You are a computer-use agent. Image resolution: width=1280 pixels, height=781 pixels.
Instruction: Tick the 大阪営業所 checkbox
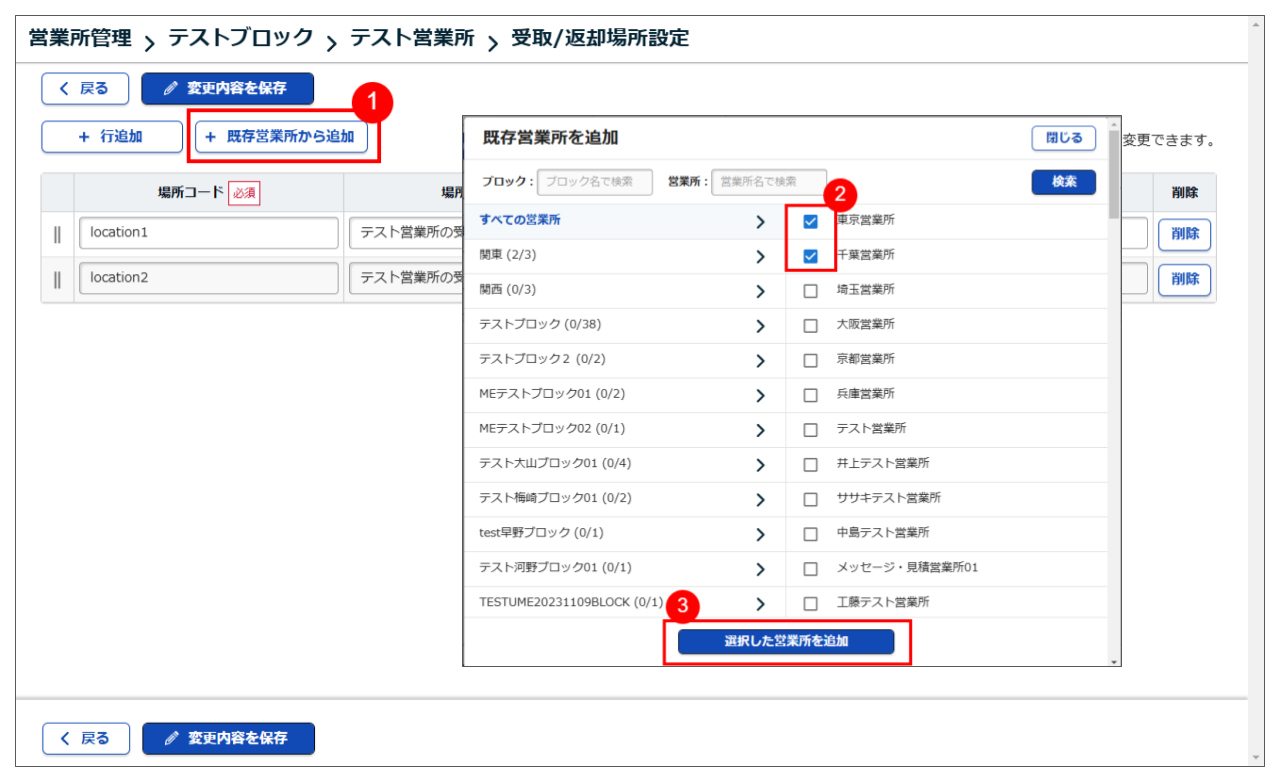click(x=811, y=326)
